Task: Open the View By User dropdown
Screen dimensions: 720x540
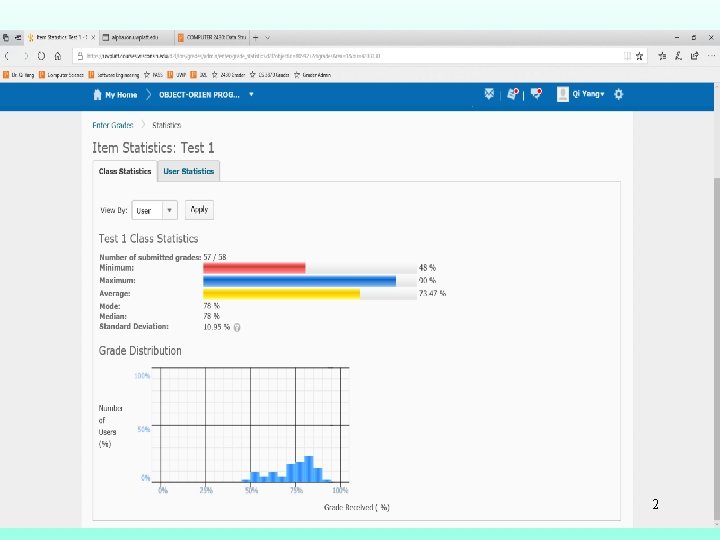Action: tap(154, 210)
